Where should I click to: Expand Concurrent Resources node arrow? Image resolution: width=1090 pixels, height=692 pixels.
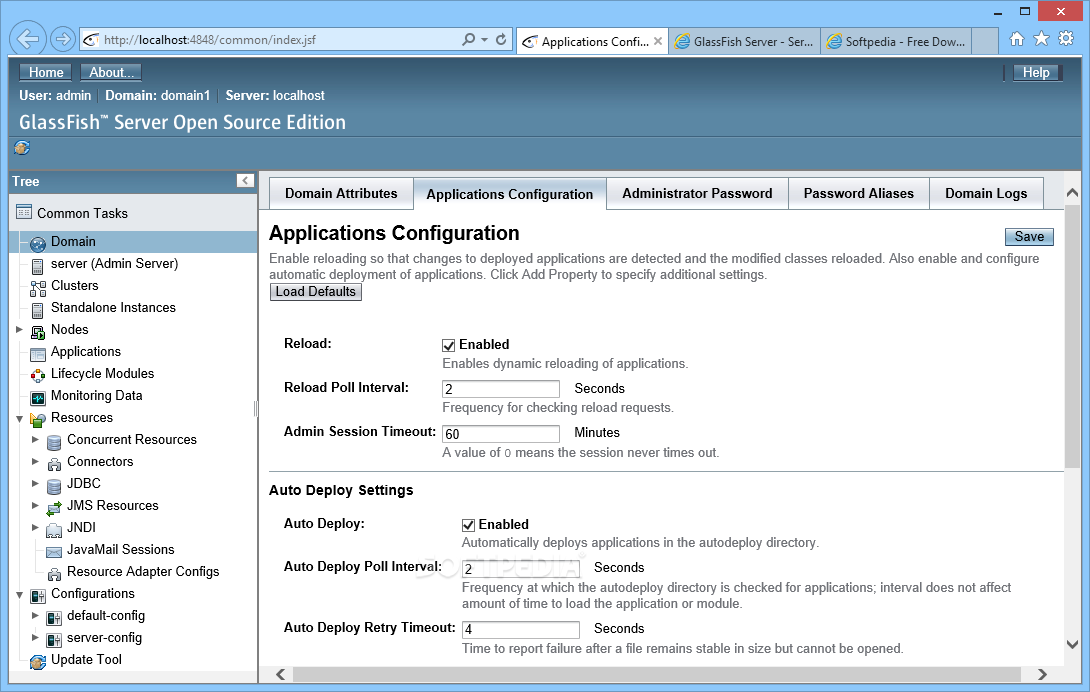(35, 440)
